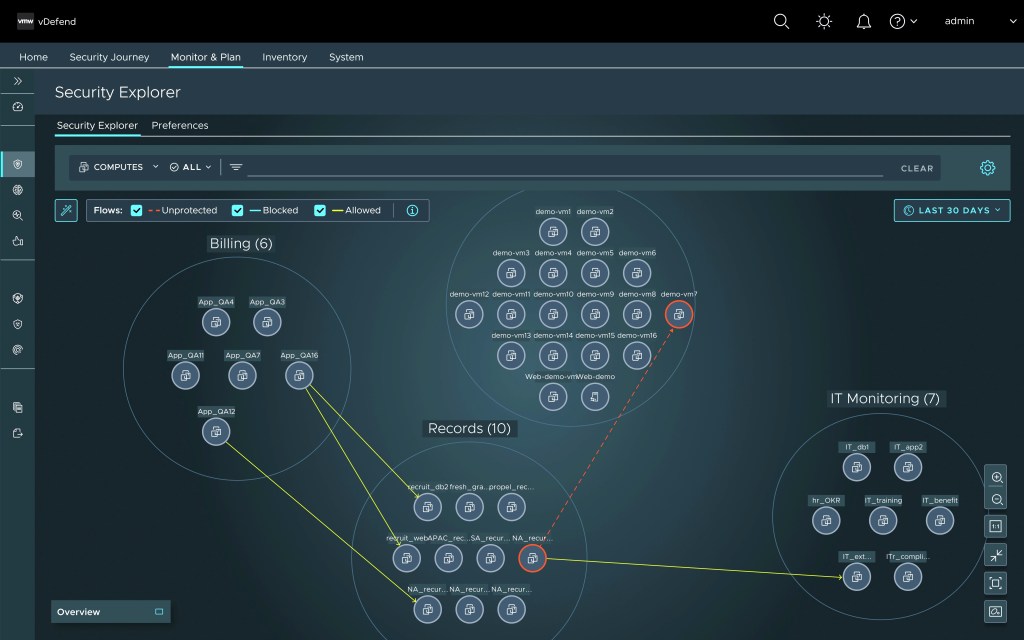Zoom out of the topology canvas
The image size is (1024, 640).
996,500
